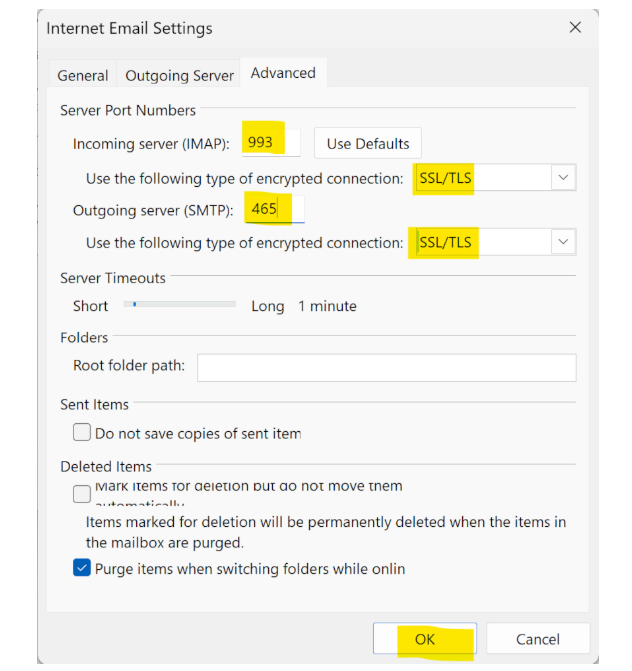Viewport: 632px width, 671px height.
Task: Open the Outgoing Server tab
Action: (179, 75)
